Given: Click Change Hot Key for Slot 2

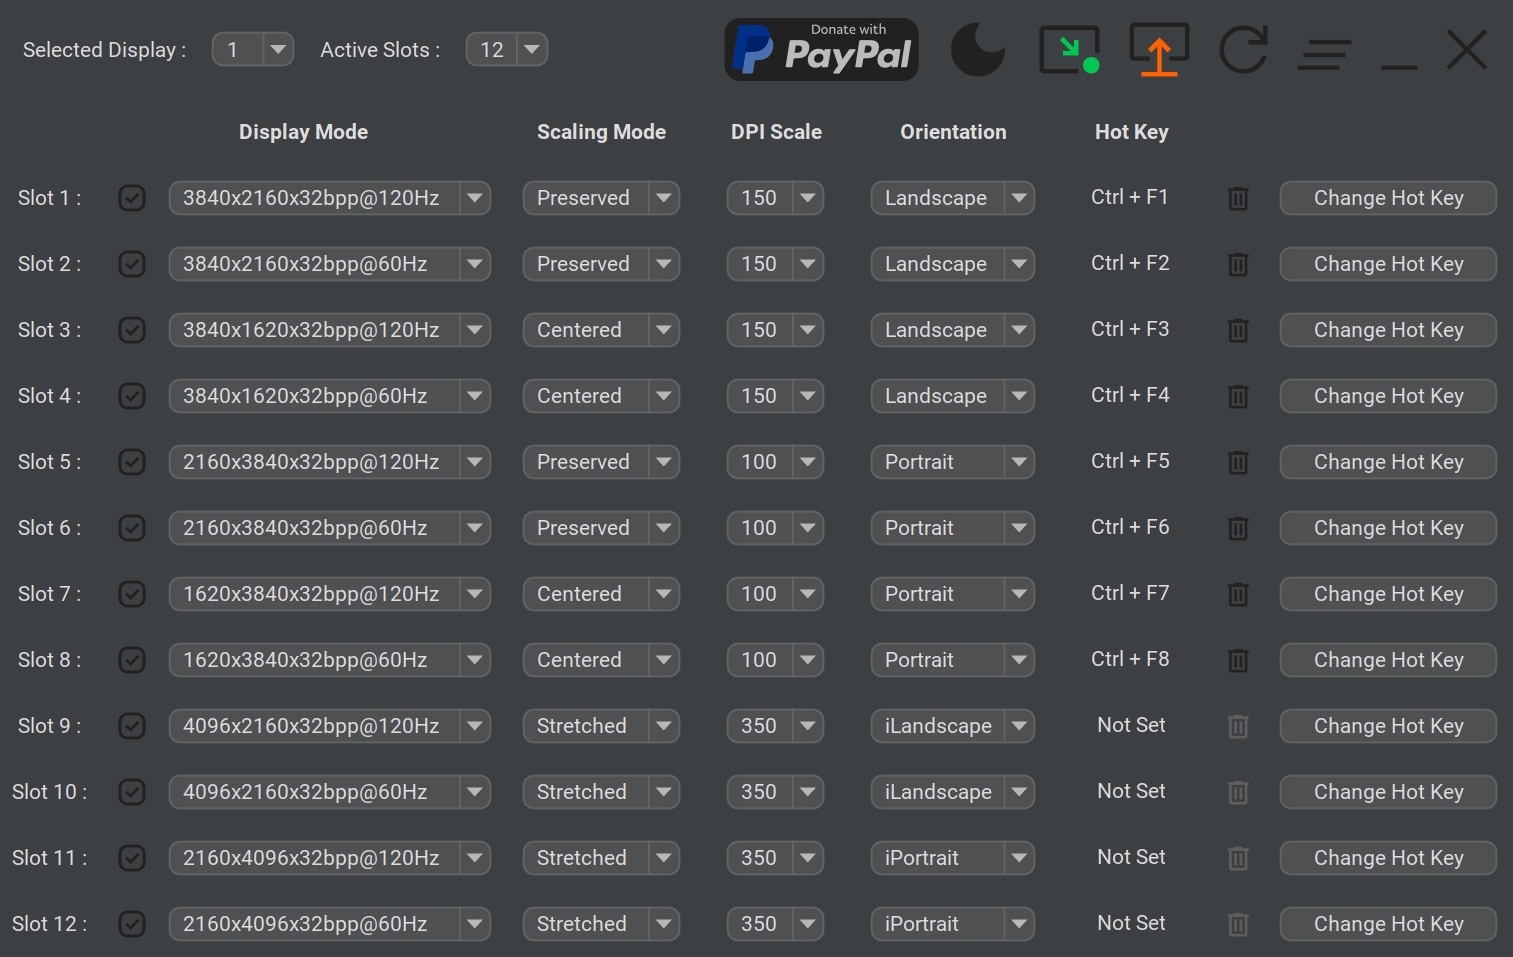Looking at the screenshot, I should click(x=1388, y=264).
